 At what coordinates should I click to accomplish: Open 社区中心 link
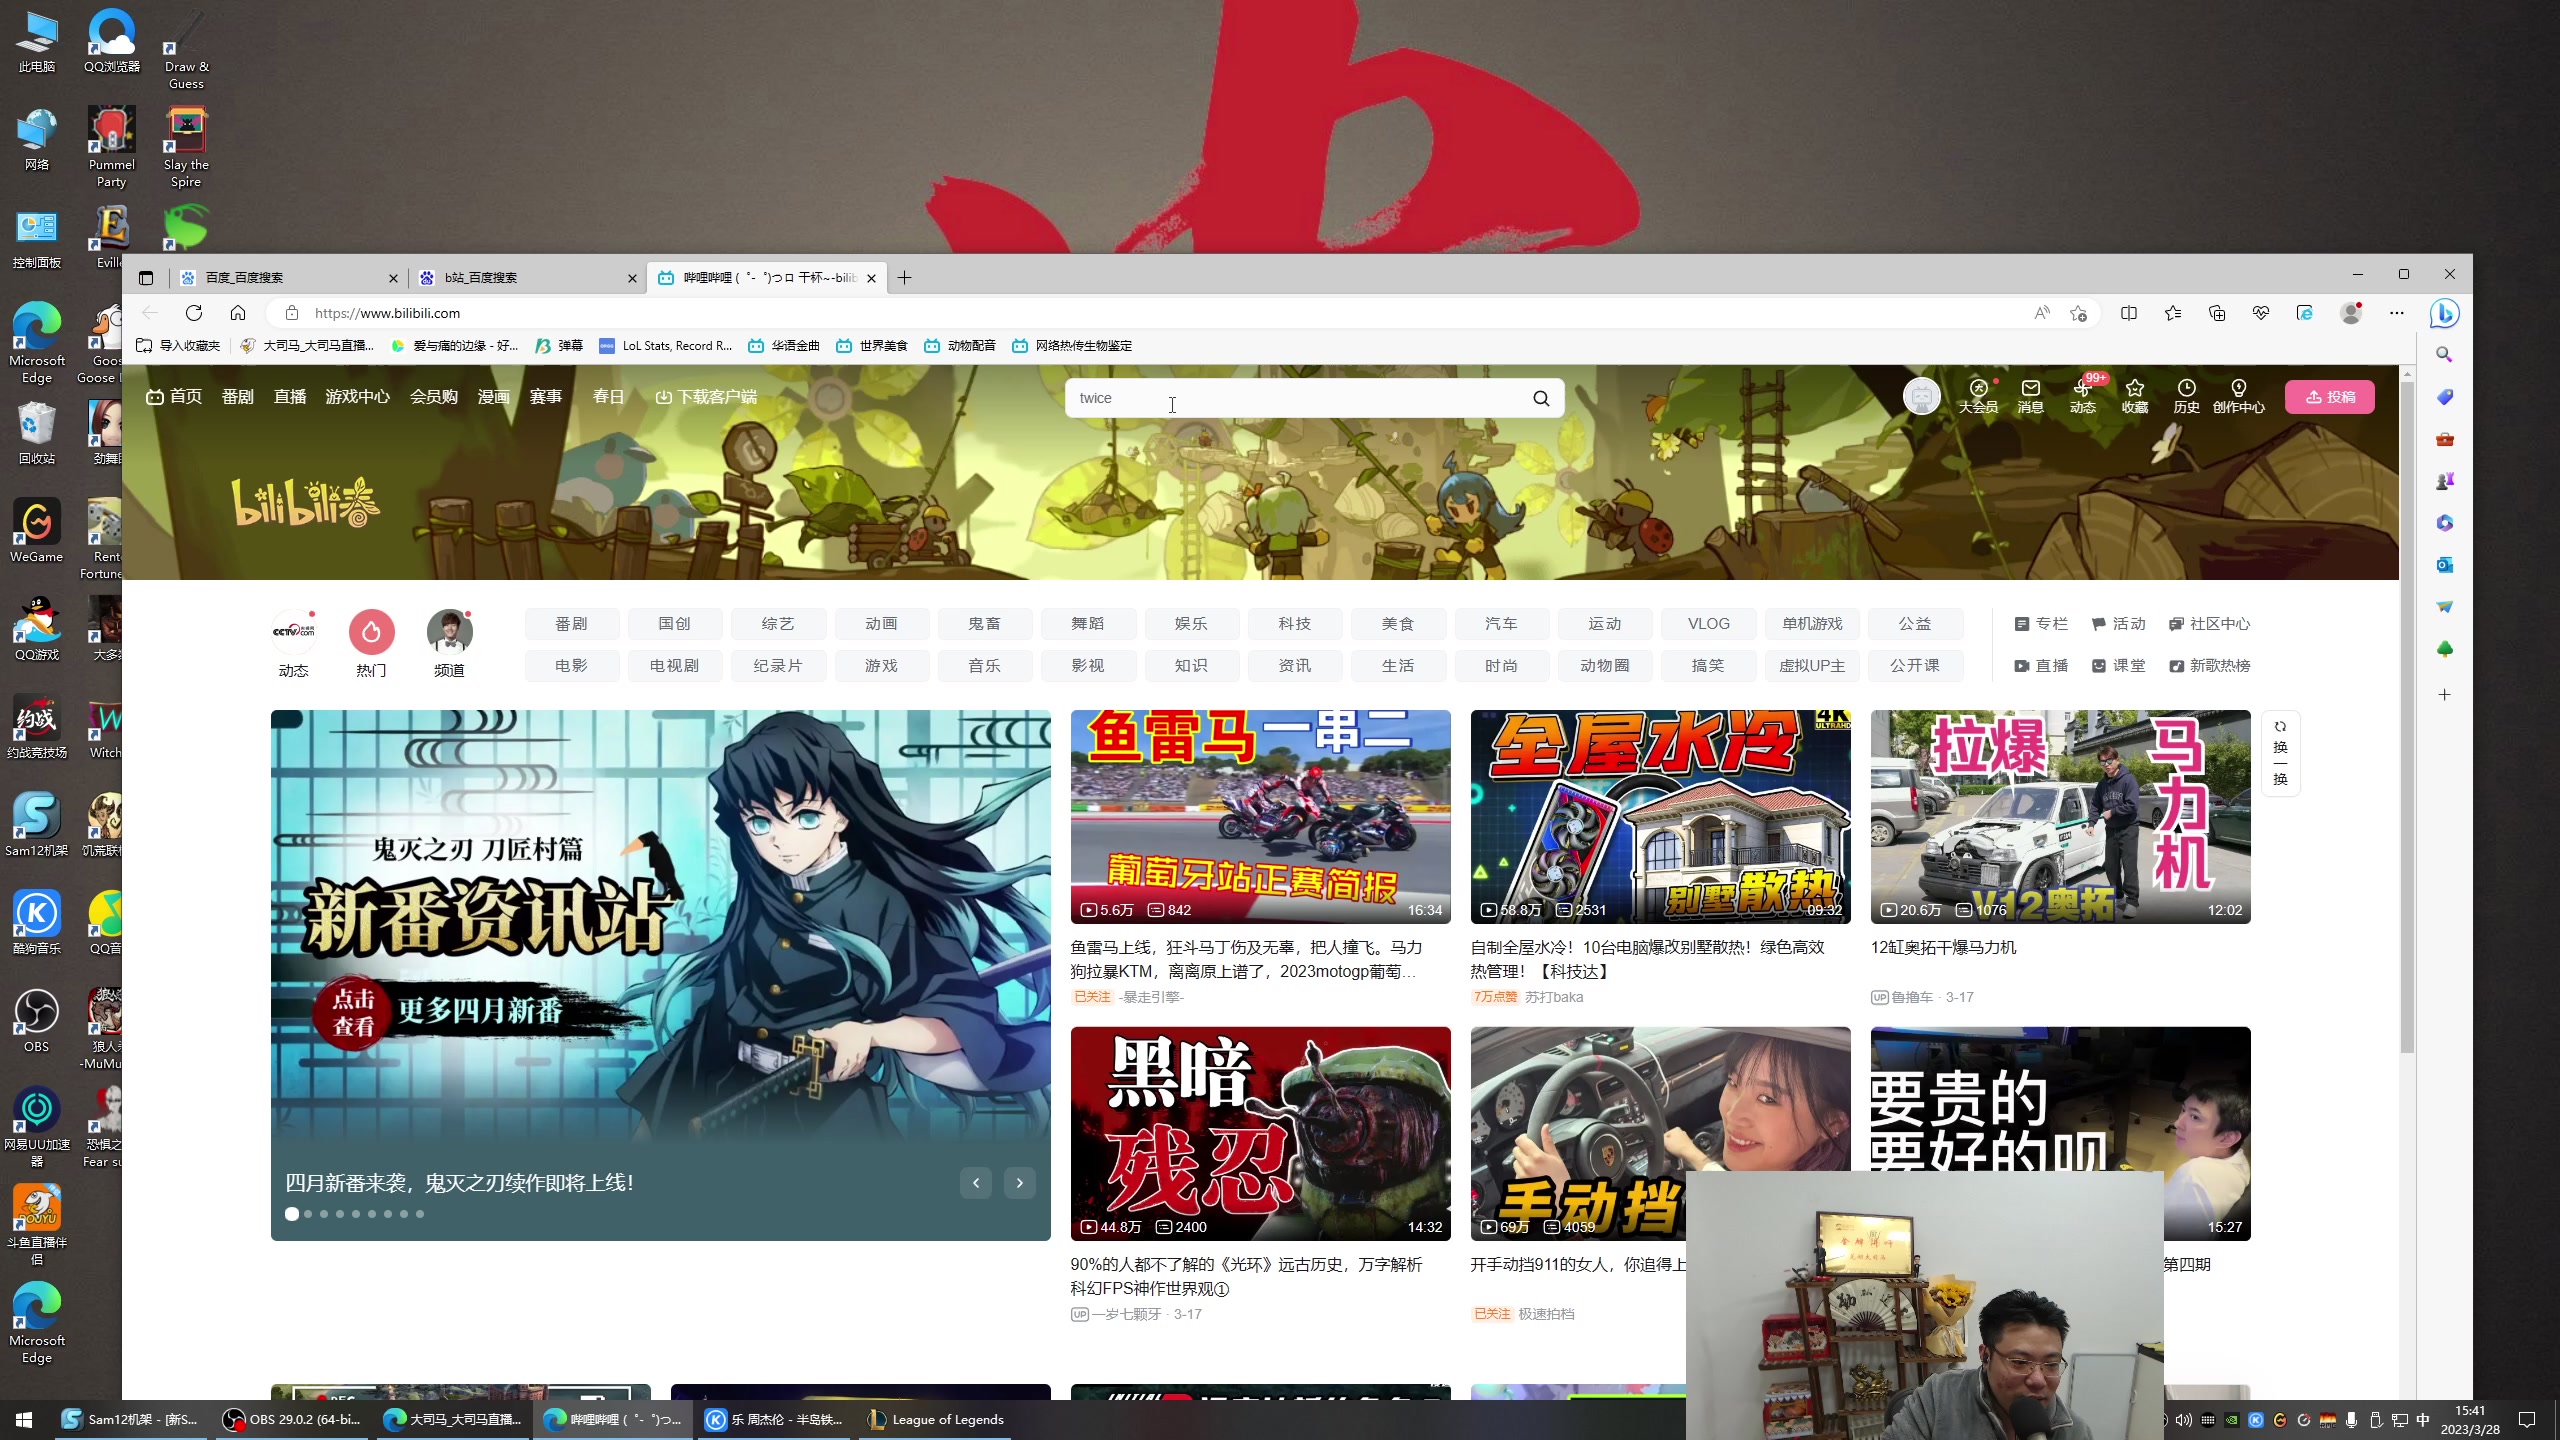click(x=2210, y=624)
